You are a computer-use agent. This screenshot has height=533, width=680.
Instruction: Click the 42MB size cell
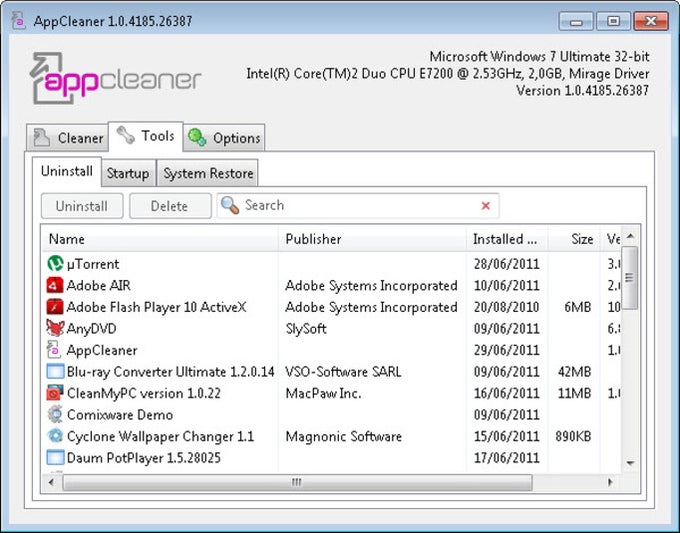pyautogui.click(x=575, y=372)
